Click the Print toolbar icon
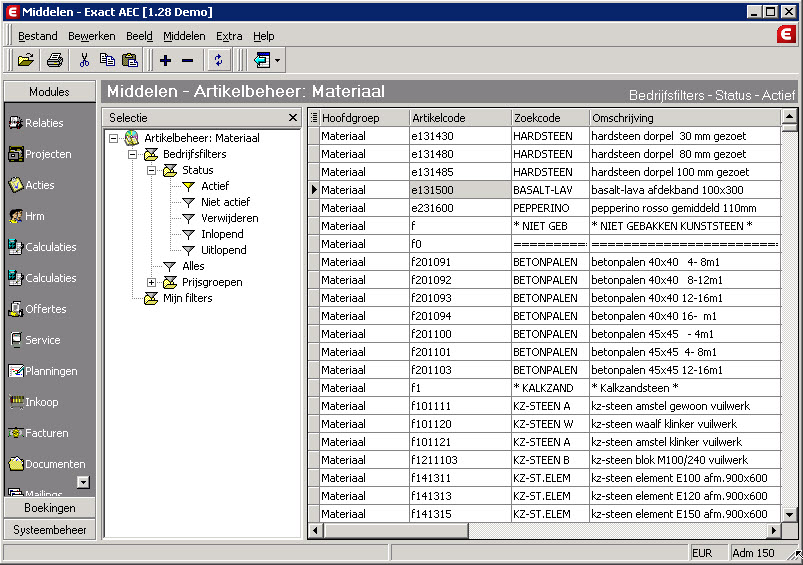This screenshot has width=803, height=565. [55, 60]
